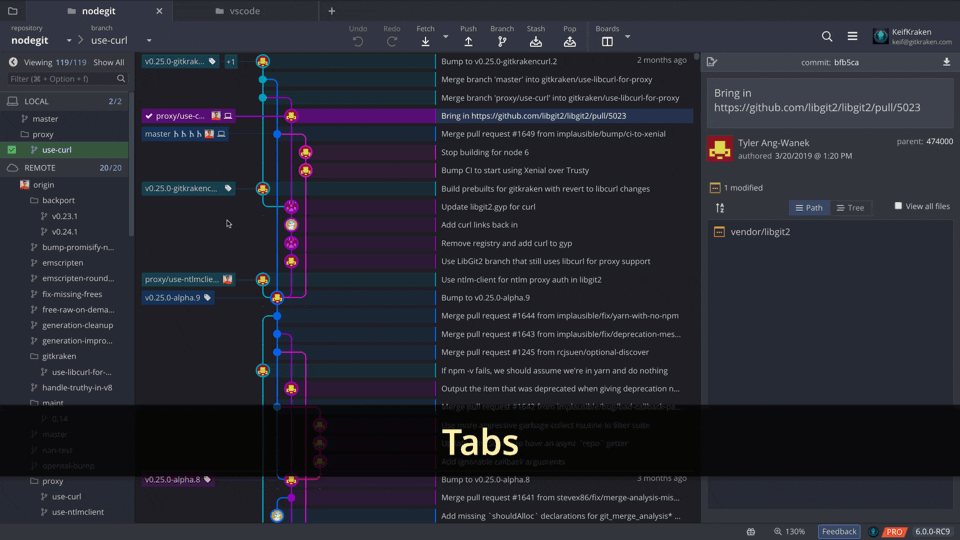The width and height of the screenshot is (960, 540).
Task: Switch file view to Tree
Action: 851,208
